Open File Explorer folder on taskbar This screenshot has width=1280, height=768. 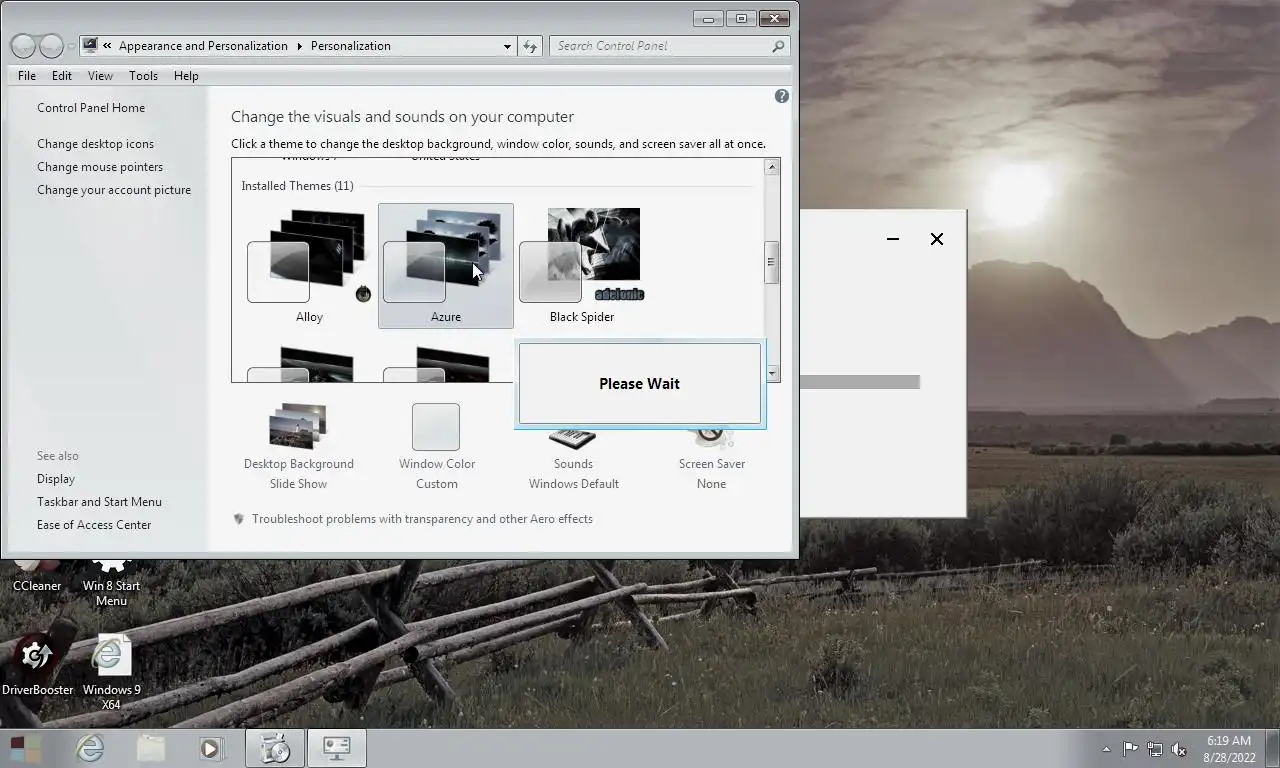151,748
